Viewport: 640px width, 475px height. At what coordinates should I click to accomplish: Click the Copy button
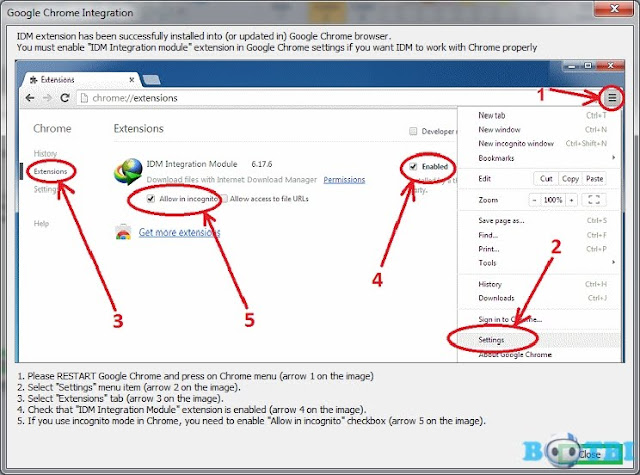click(x=570, y=179)
